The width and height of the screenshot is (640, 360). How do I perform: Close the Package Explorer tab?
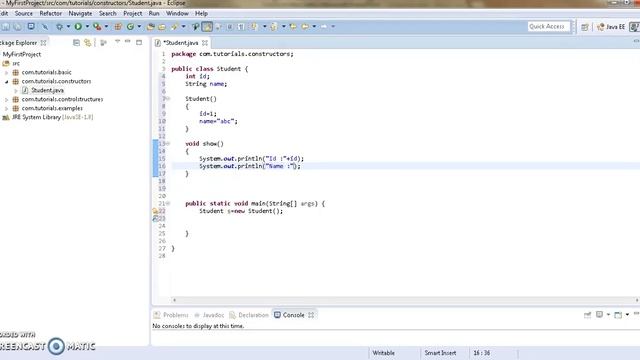43,42
